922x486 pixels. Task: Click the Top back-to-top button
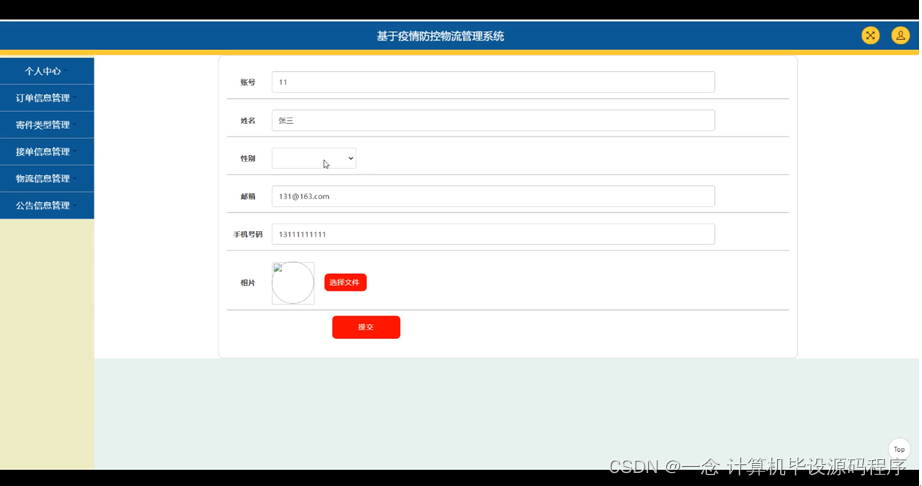tap(899, 450)
